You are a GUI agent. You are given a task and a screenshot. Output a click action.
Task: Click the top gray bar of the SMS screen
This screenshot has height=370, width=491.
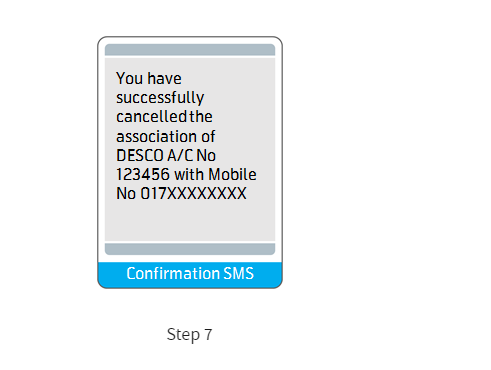pos(190,50)
